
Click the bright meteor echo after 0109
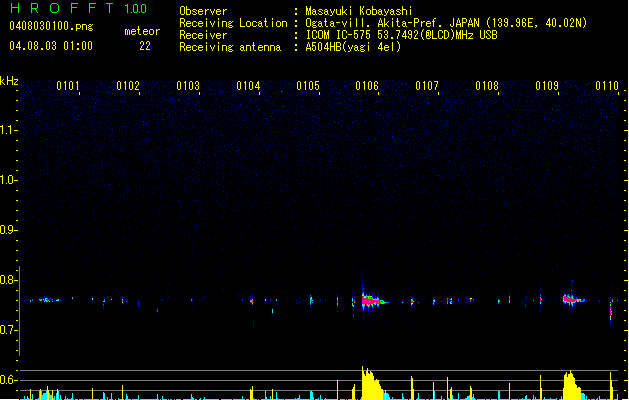(573, 299)
